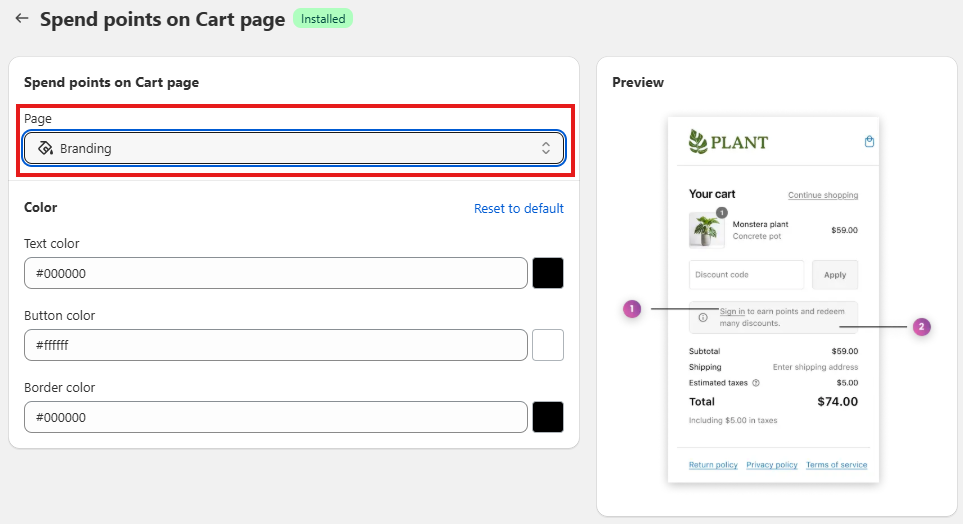This screenshot has width=963, height=524.
Task: Open the black Text color swatch
Action: [x=548, y=273]
